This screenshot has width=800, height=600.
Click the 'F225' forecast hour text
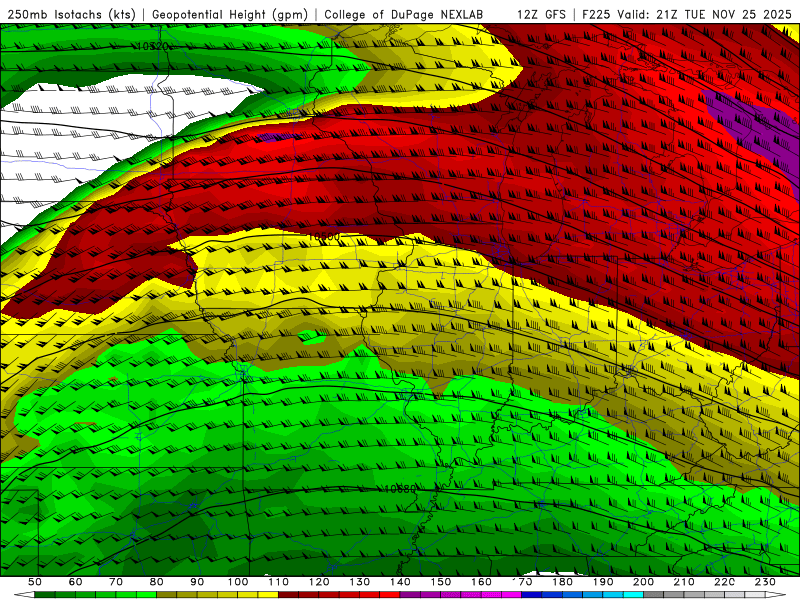coord(596,15)
